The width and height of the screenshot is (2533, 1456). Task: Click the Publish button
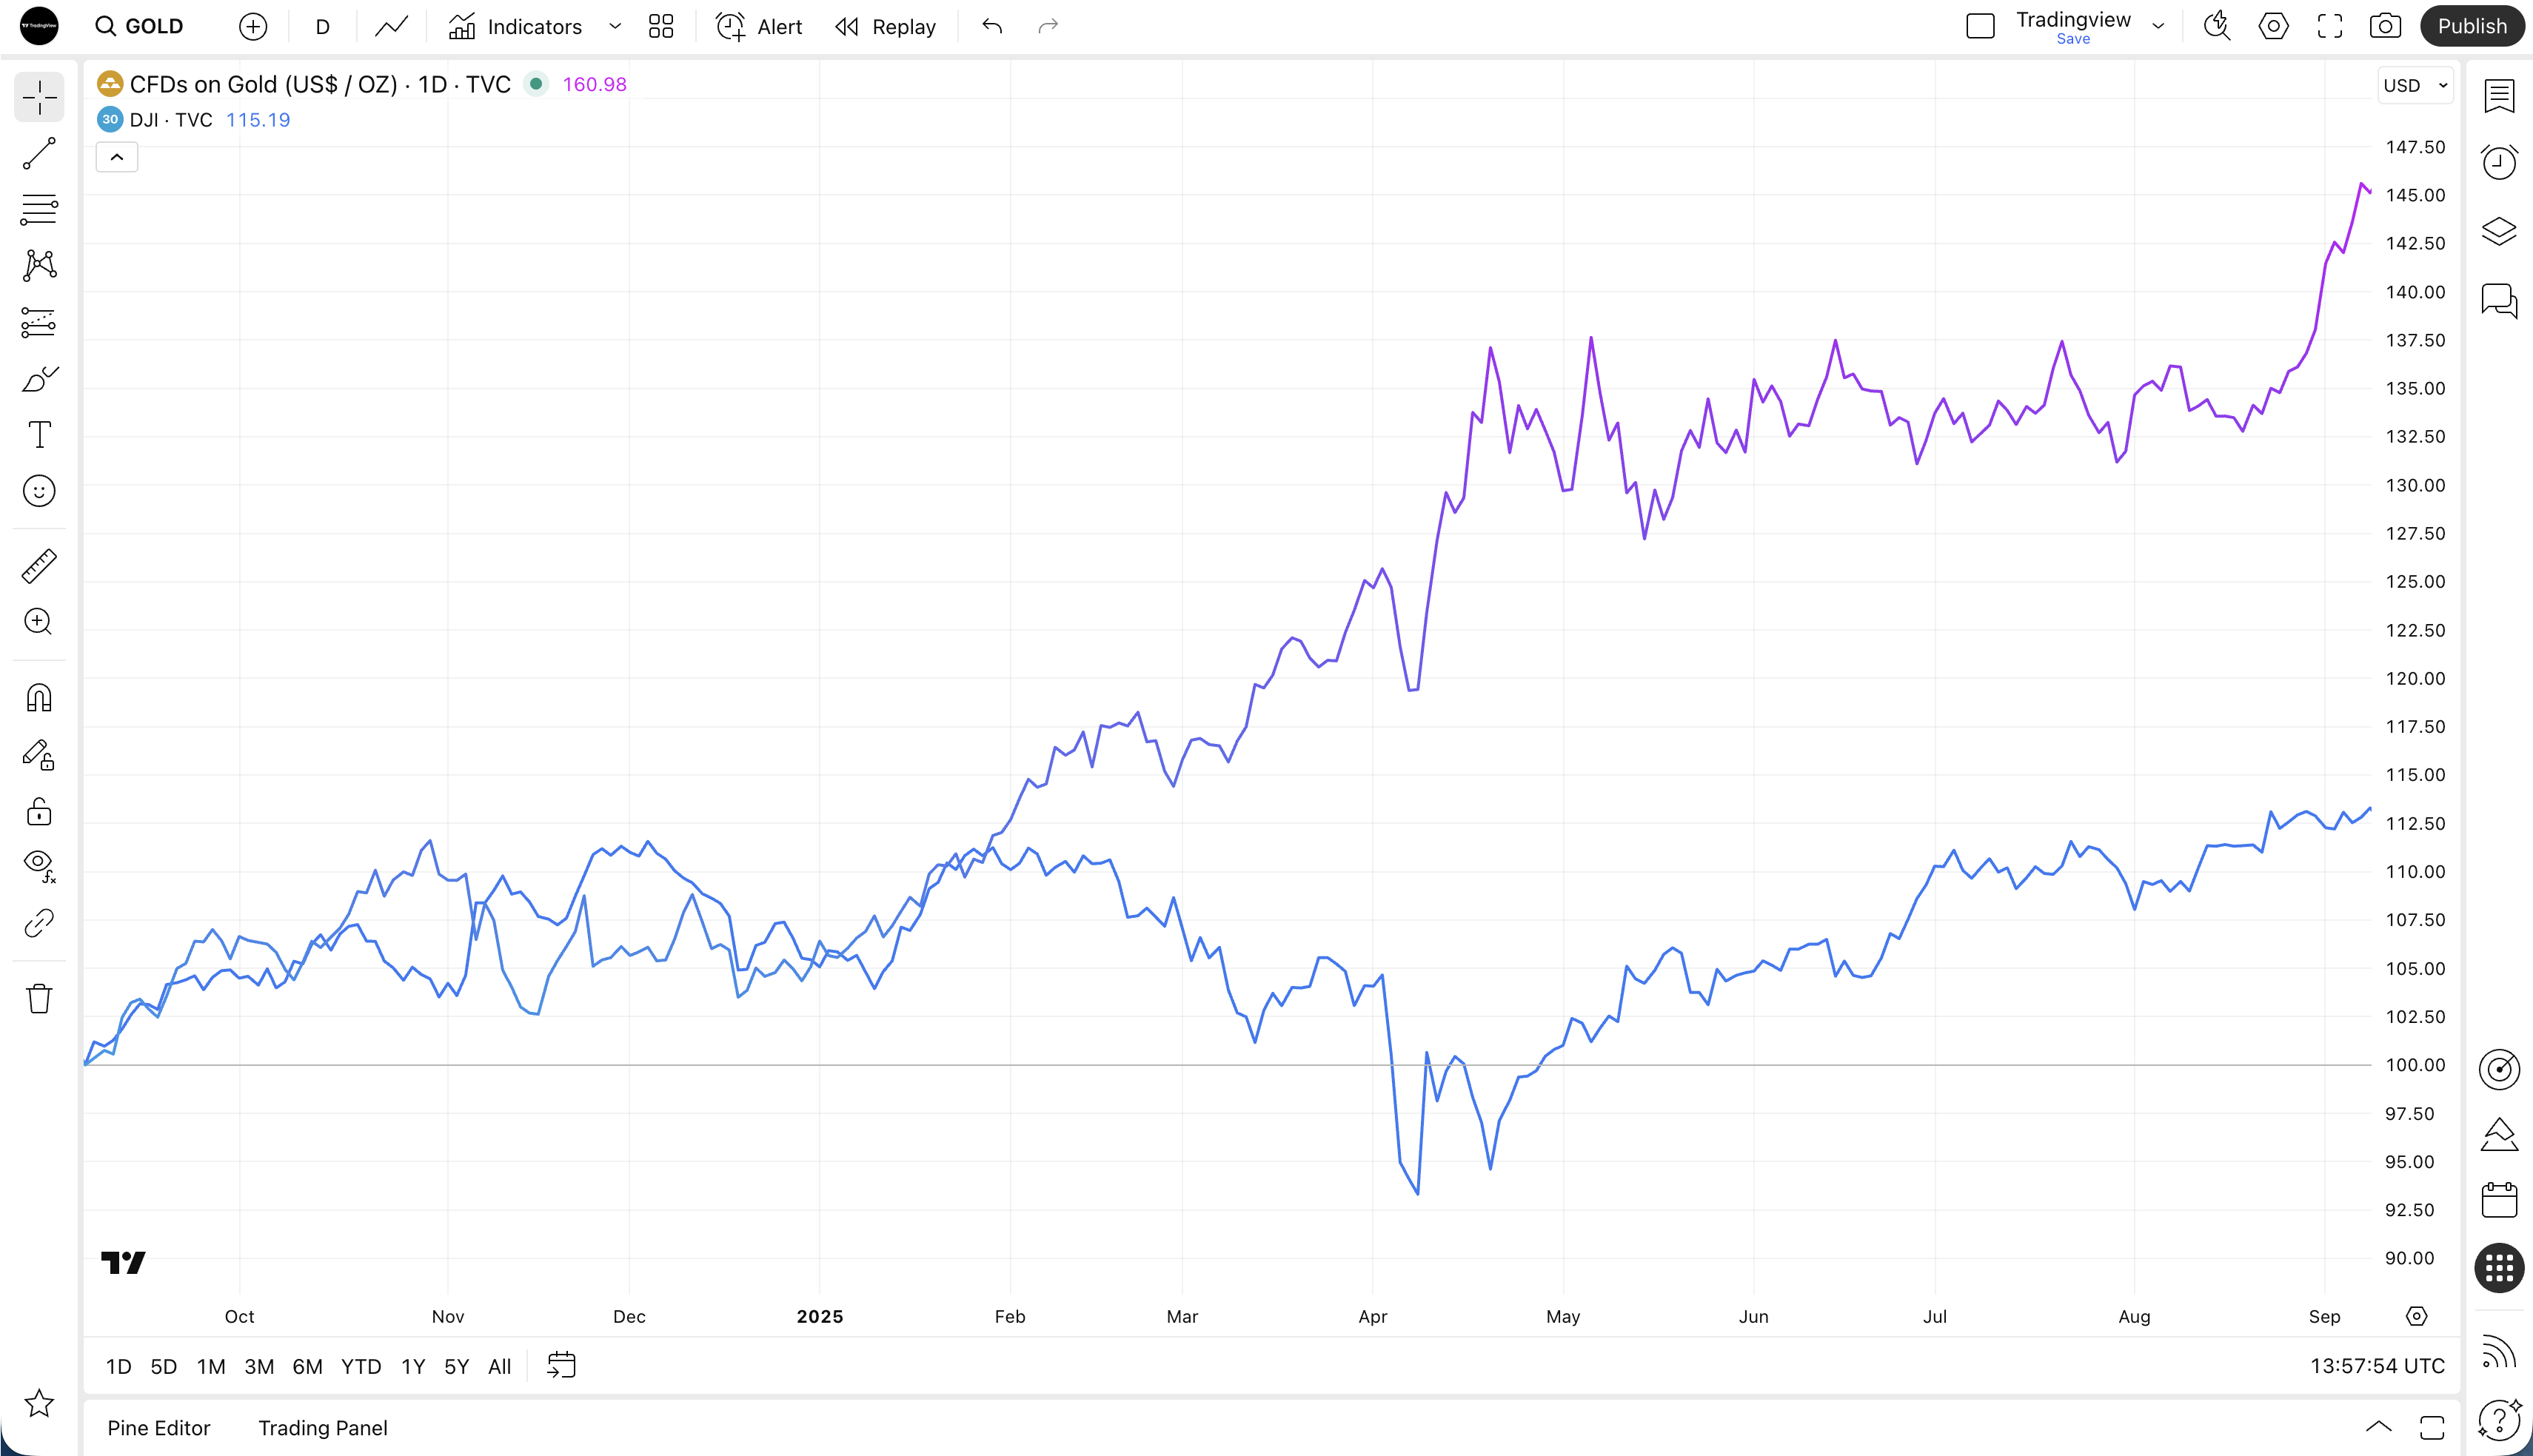2472,26
